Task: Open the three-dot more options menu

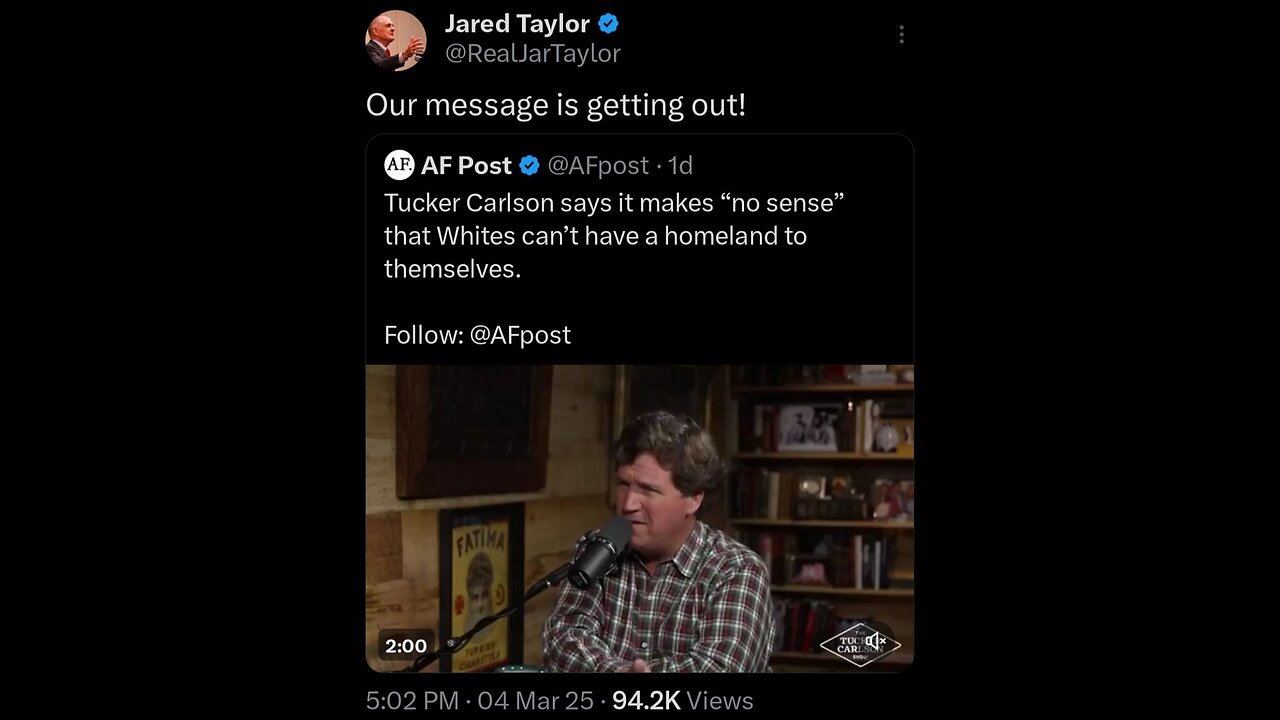Action: coord(901,35)
